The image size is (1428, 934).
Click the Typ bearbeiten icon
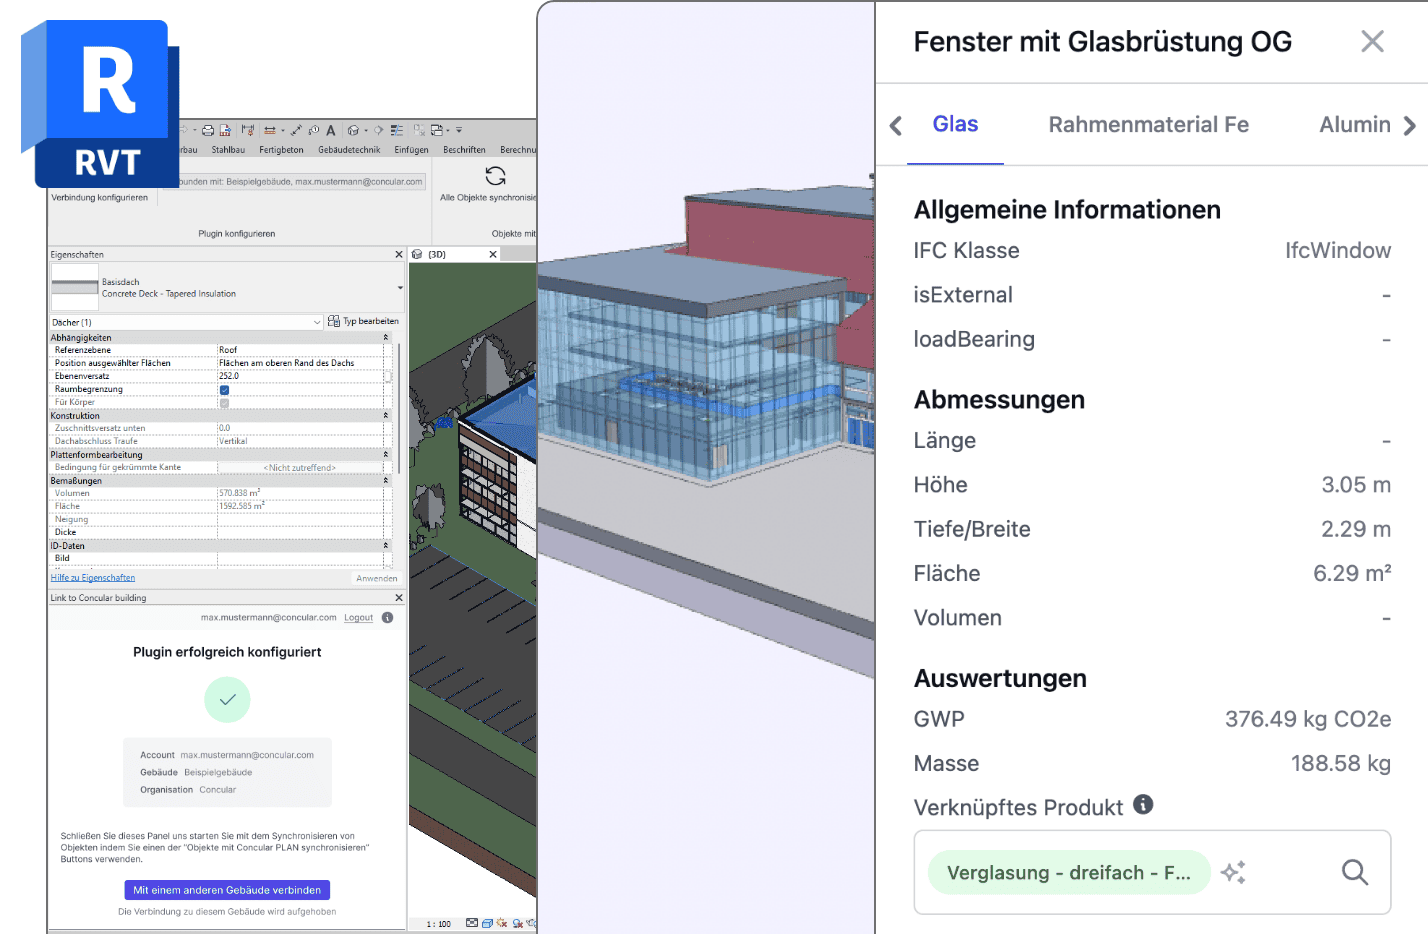334,321
